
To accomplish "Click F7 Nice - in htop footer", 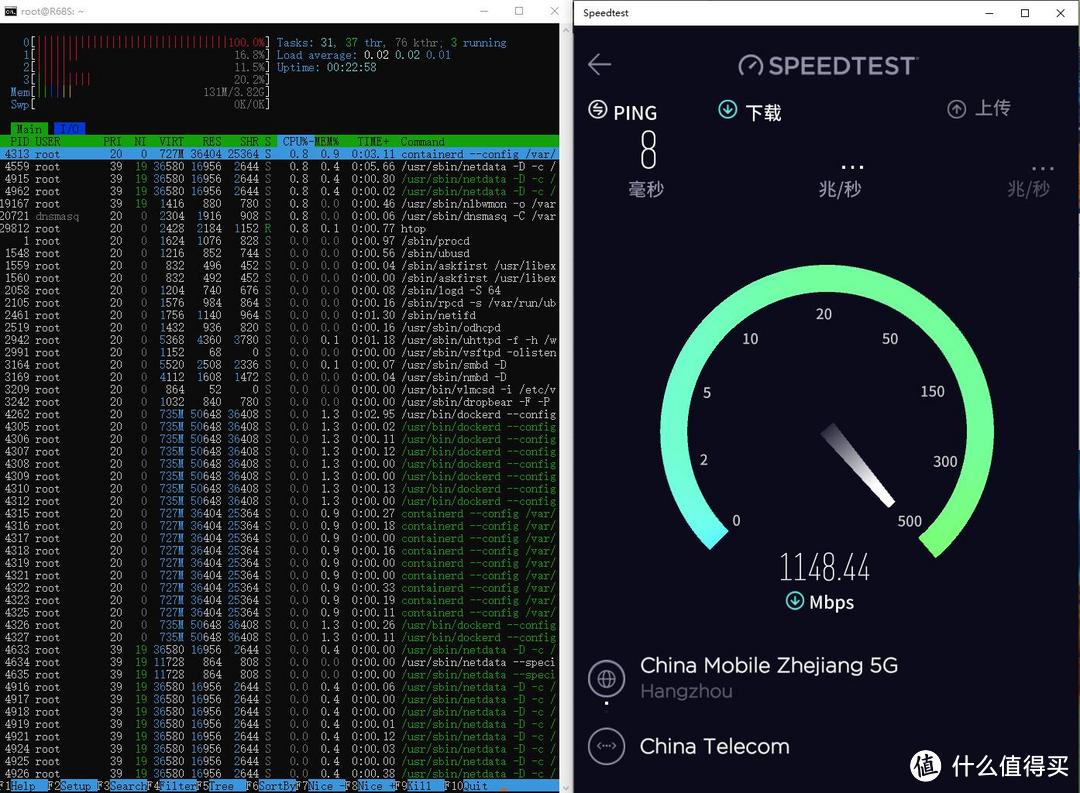I will click(320, 786).
